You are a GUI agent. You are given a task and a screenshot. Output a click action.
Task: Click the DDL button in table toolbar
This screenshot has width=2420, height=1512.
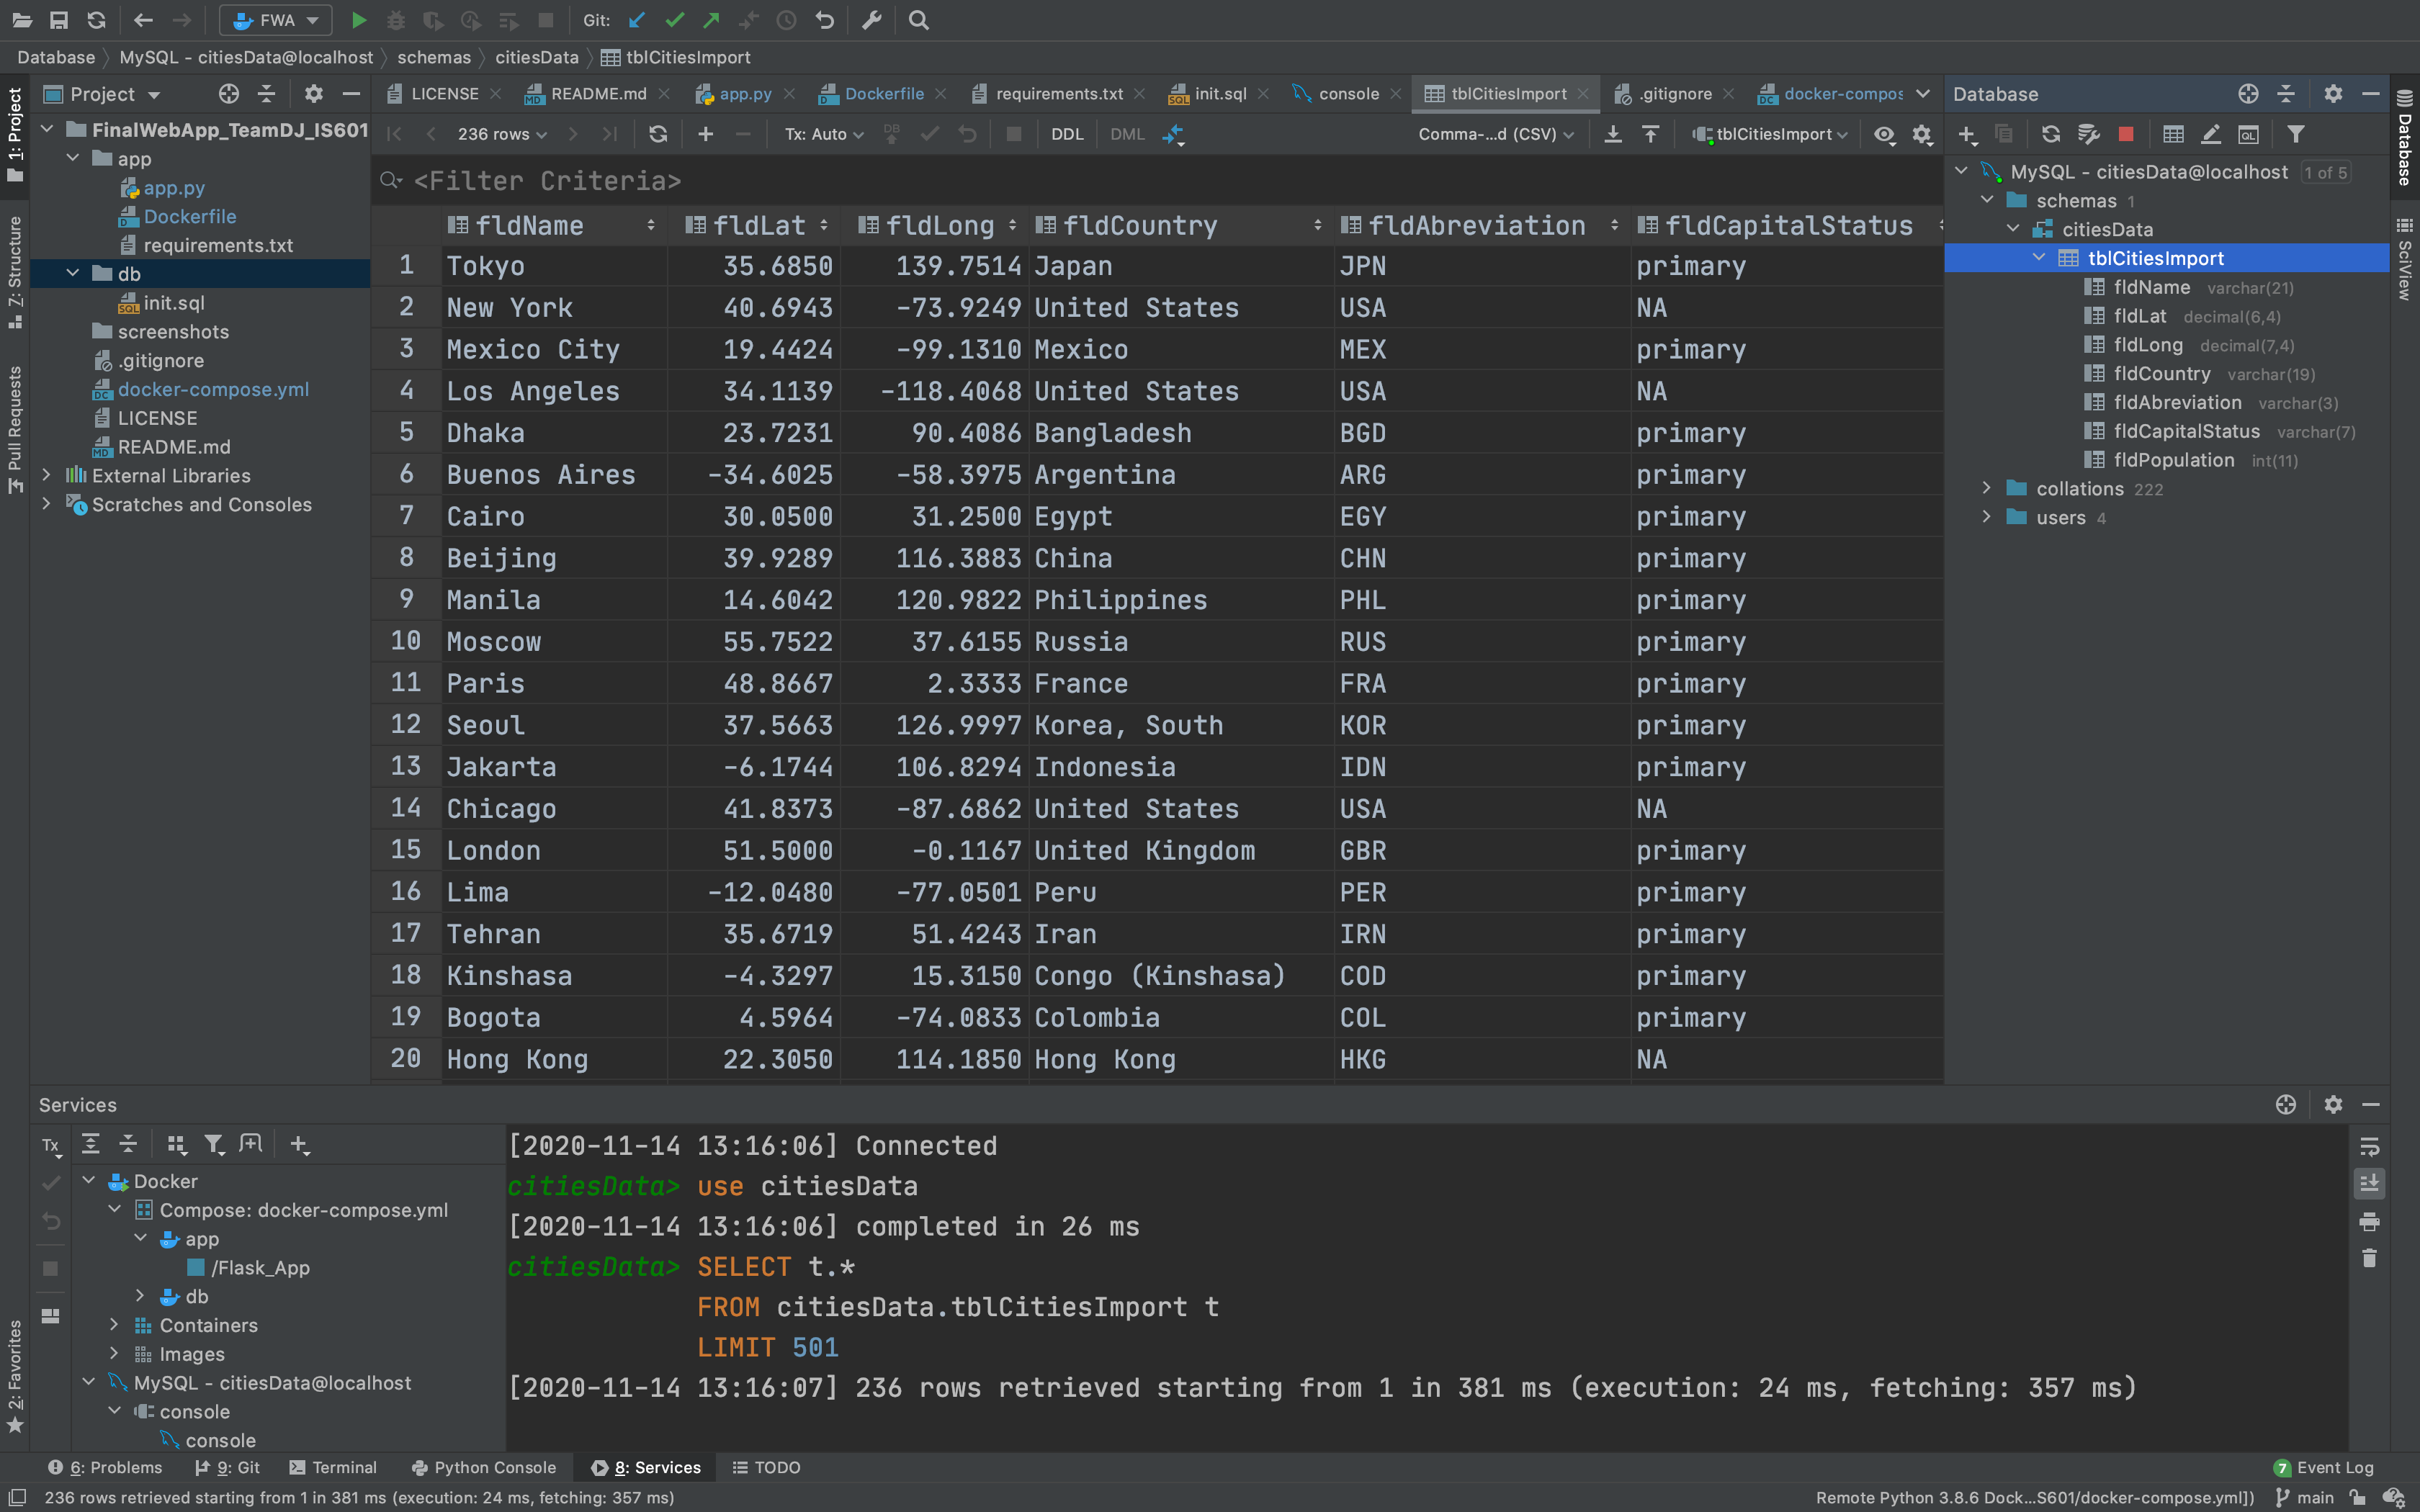coord(1066,134)
